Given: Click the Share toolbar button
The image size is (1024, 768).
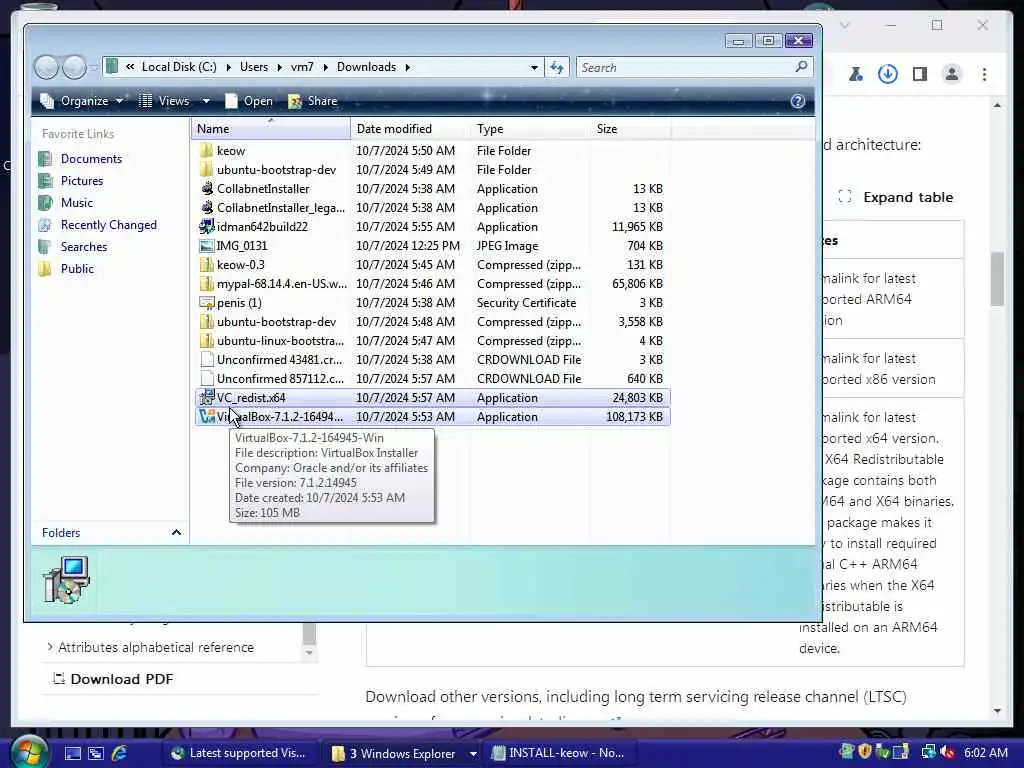Looking at the screenshot, I should point(312,101).
